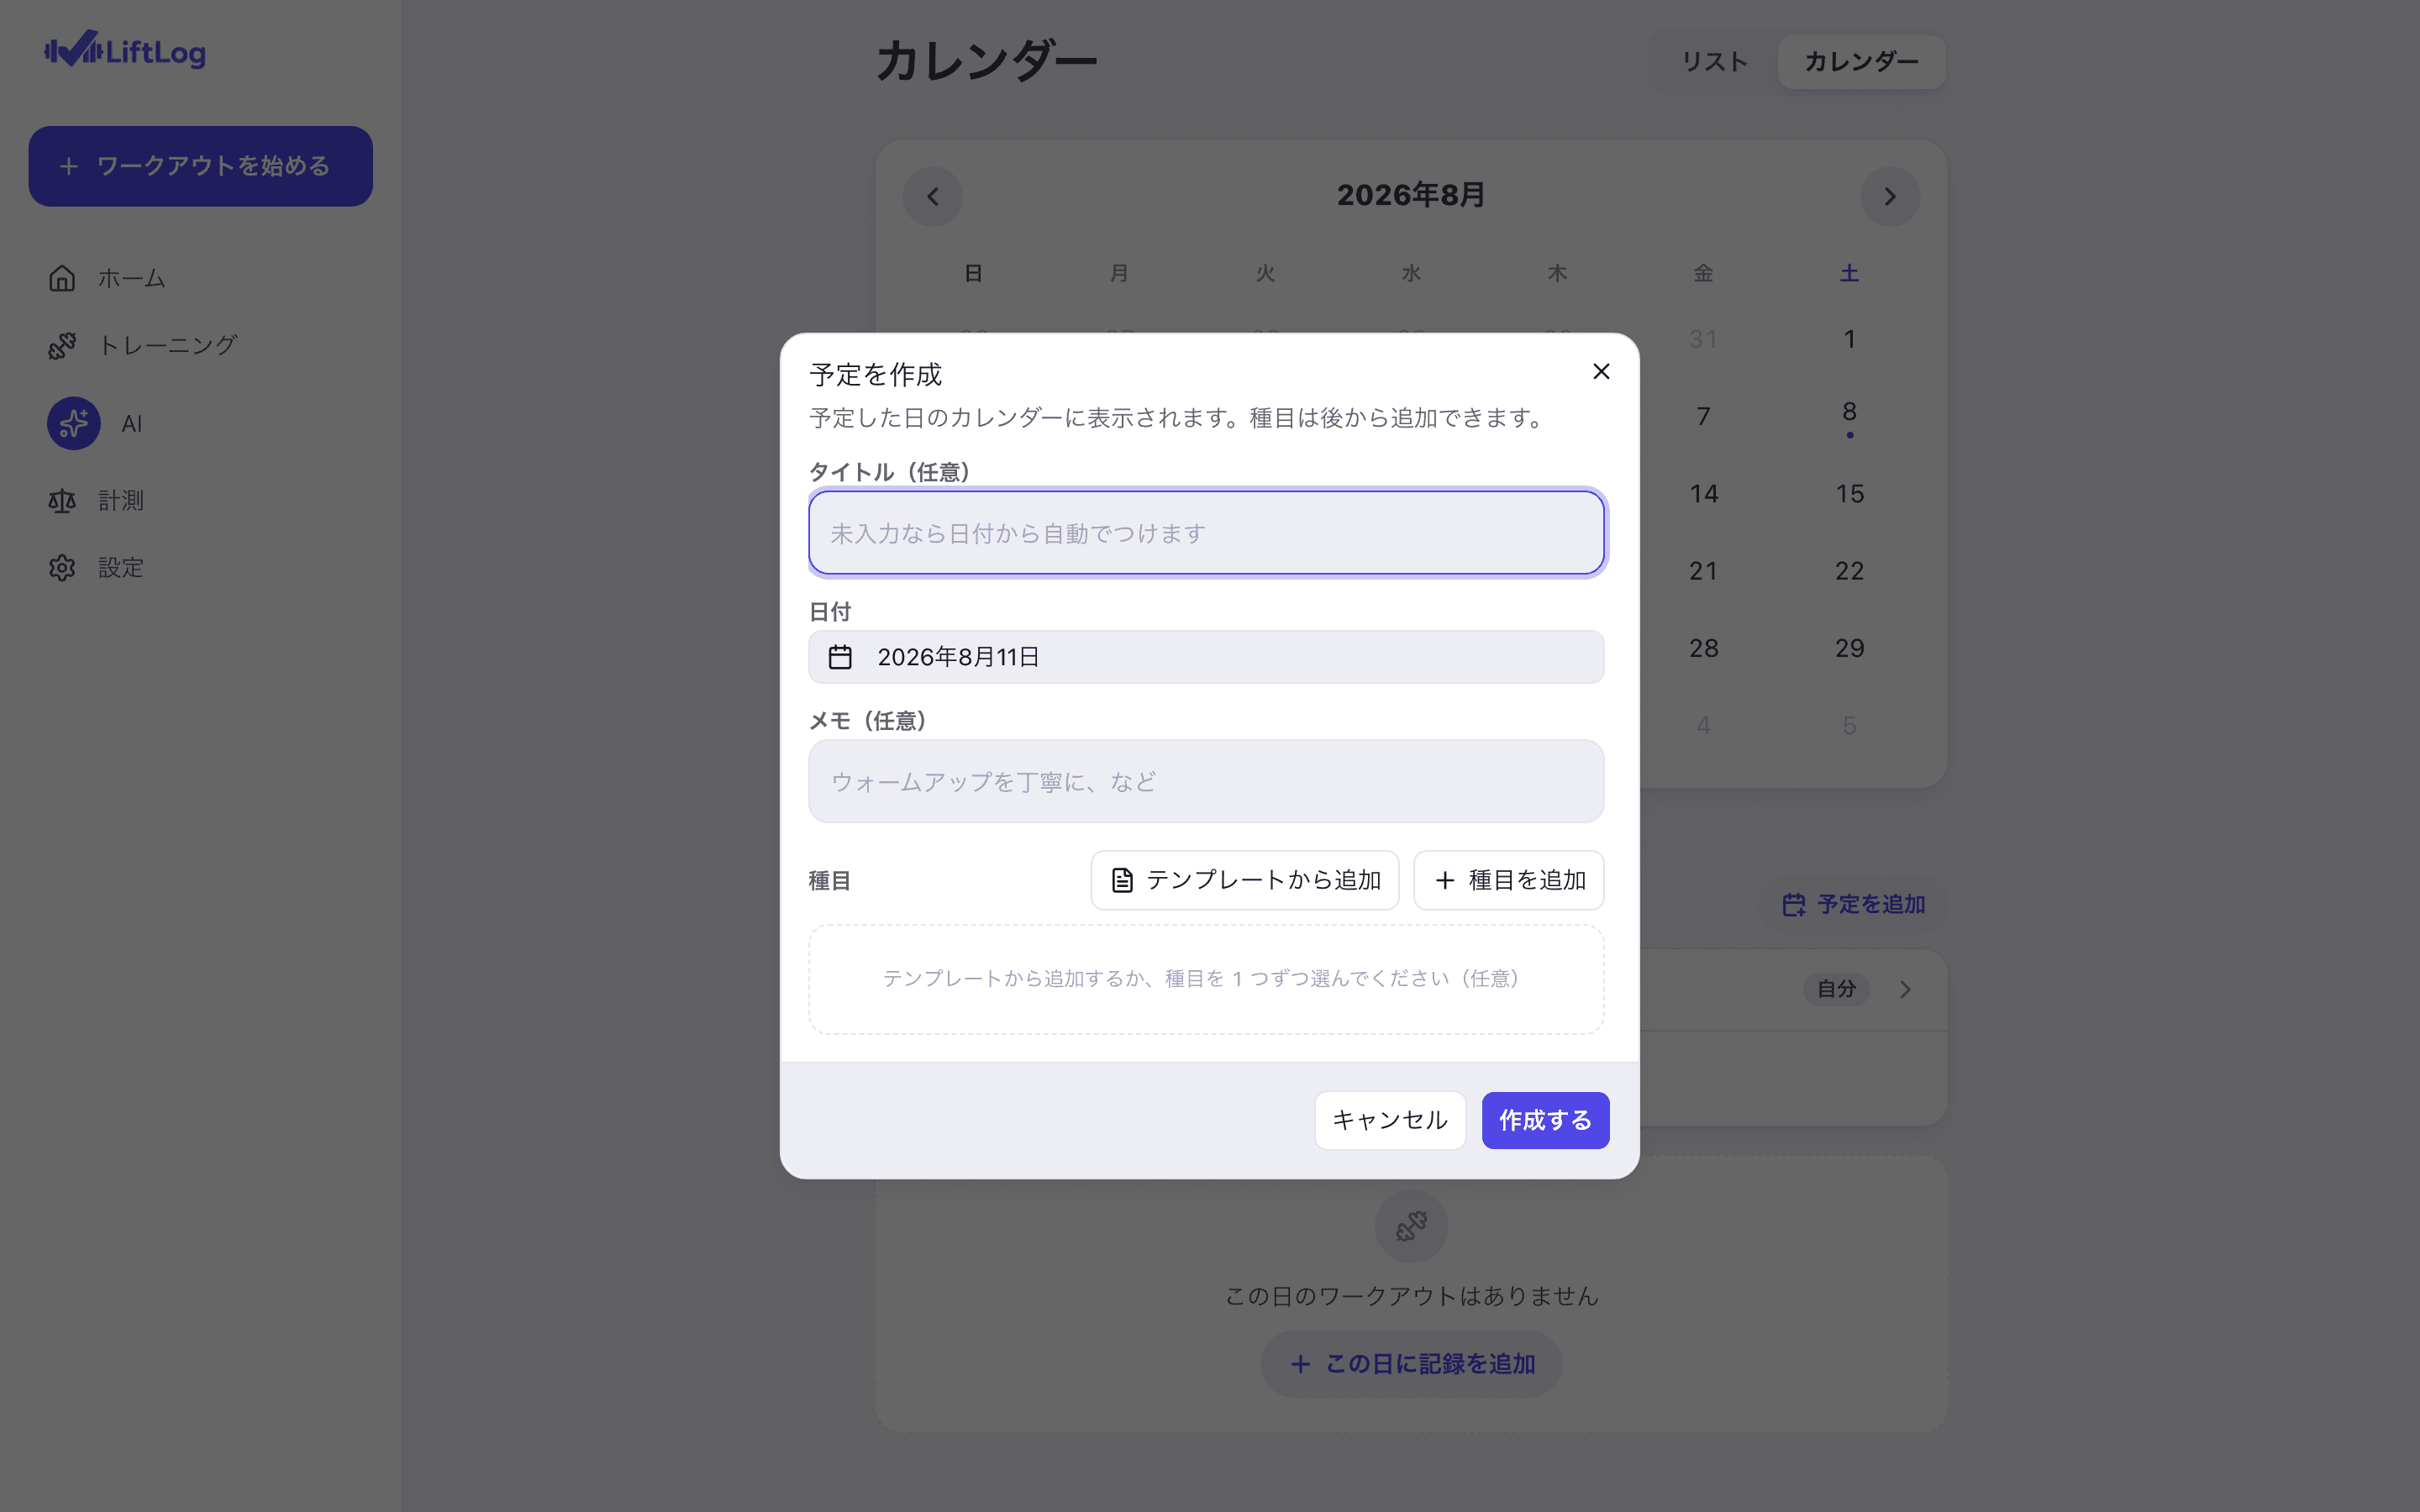Viewport: 2420px width, 1512px height.
Task: Select calendar day 28
Action: [x=1703, y=648]
